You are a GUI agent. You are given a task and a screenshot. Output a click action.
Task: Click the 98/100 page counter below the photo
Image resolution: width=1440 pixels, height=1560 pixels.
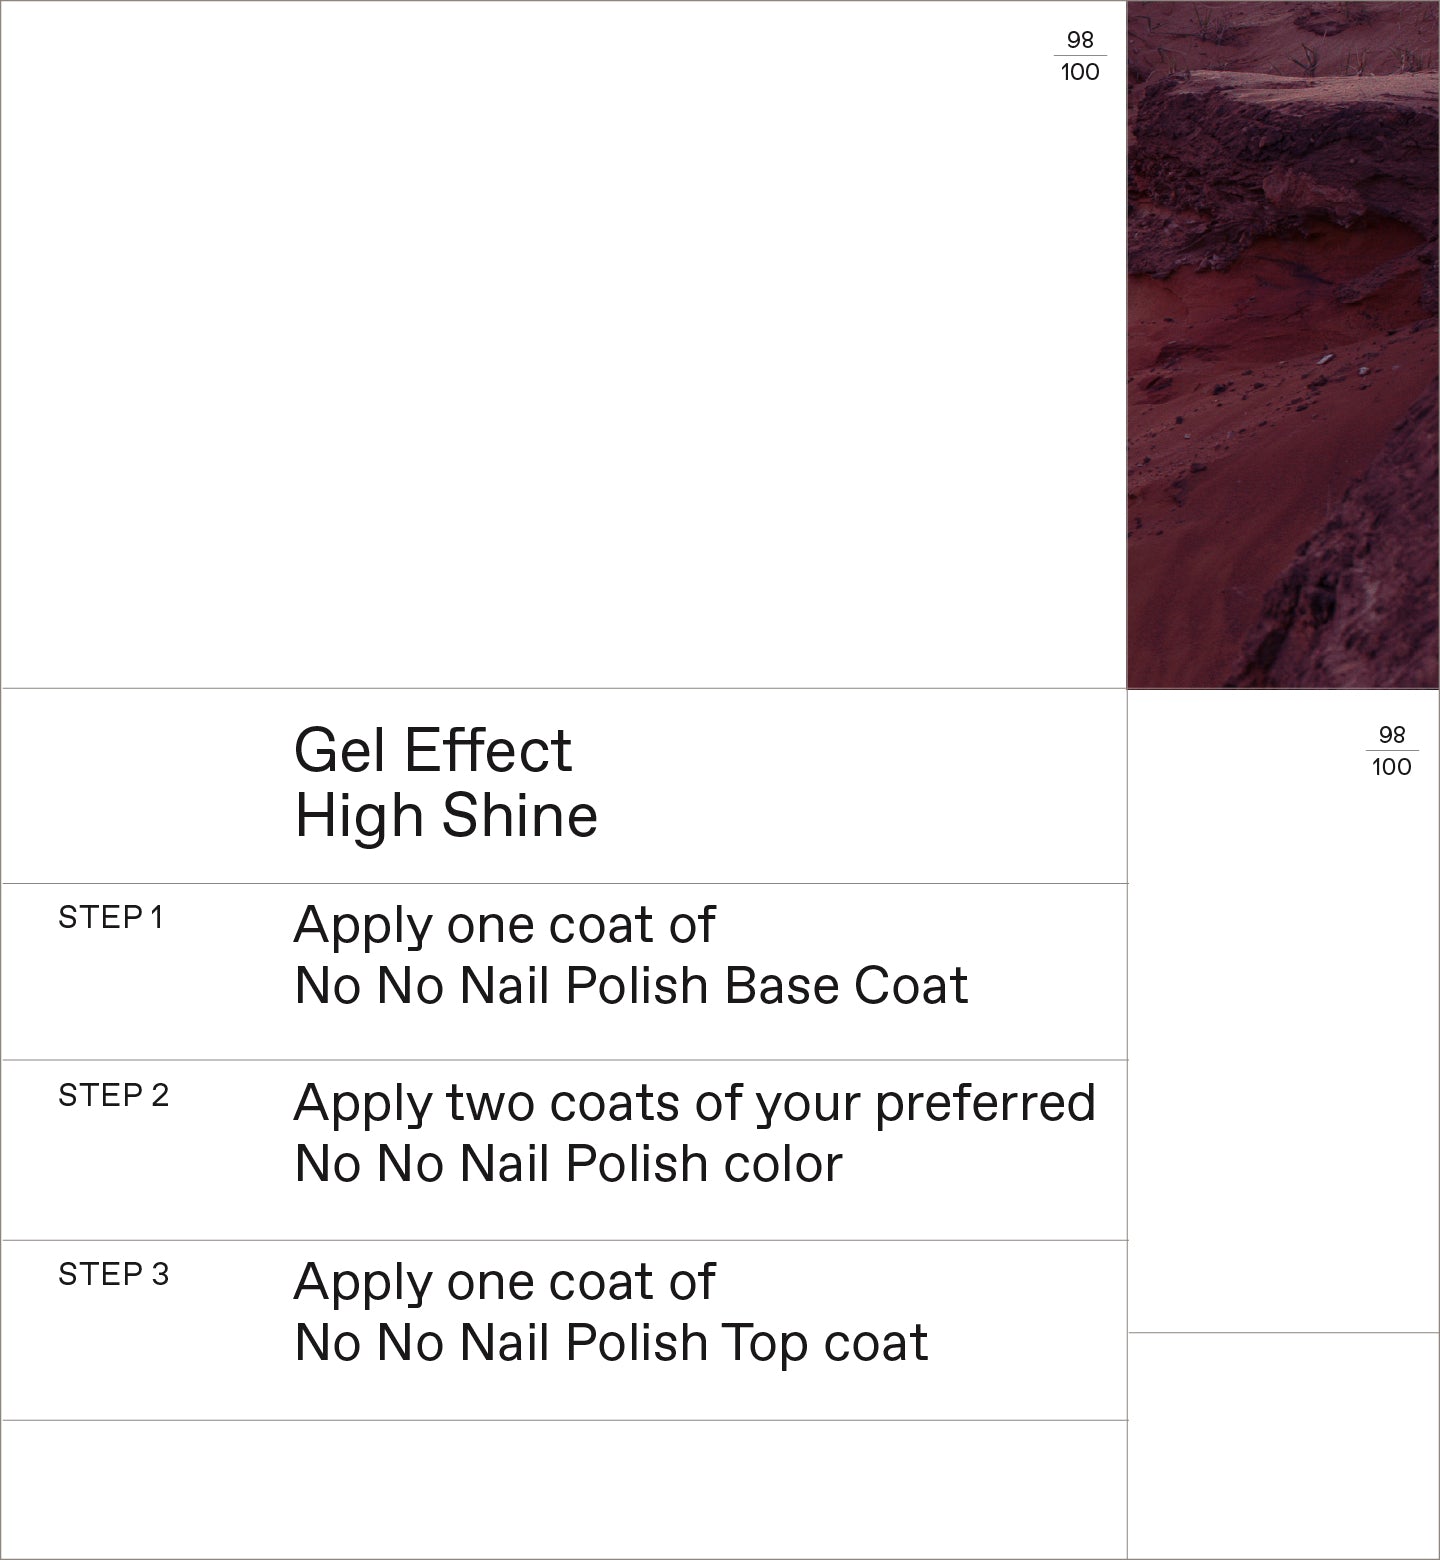pyautogui.click(x=1391, y=751)
